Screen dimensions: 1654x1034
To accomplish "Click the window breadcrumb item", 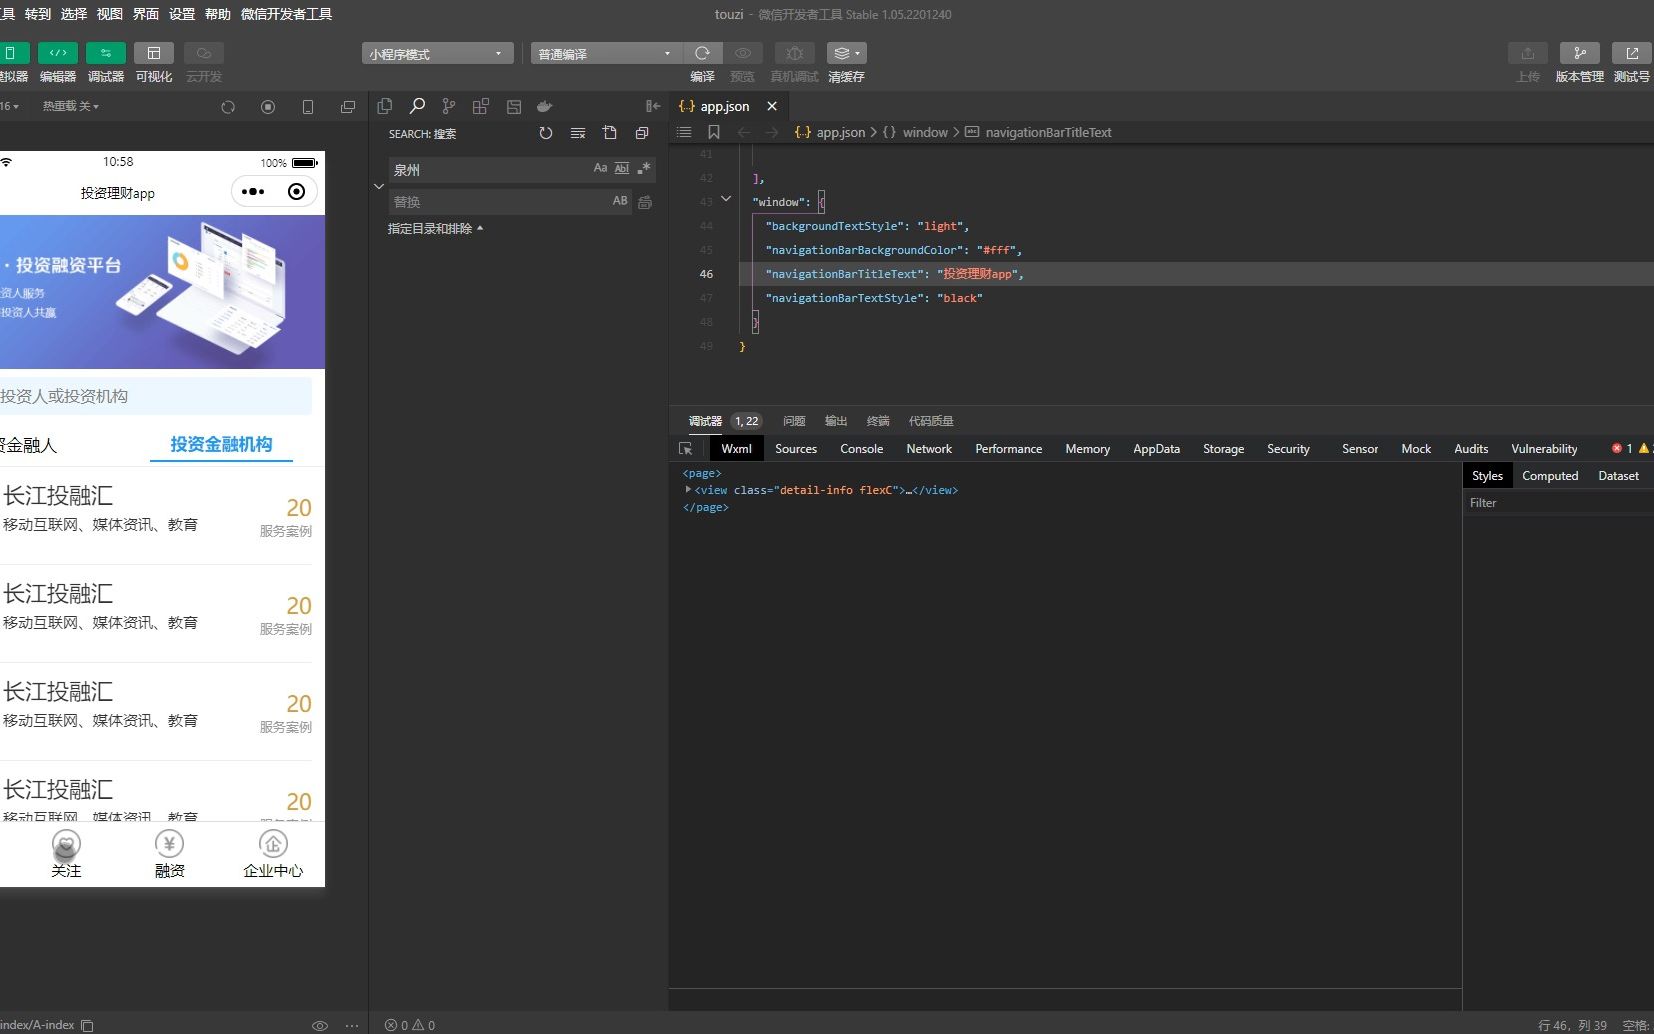I will (925, 132).
